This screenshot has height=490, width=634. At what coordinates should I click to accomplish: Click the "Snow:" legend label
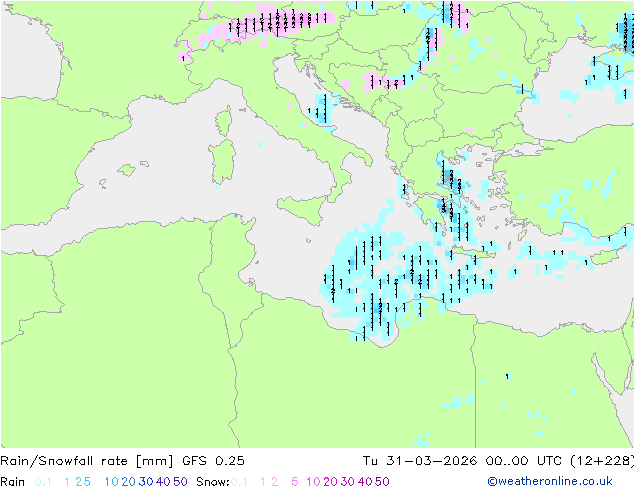tap(213, 482)
